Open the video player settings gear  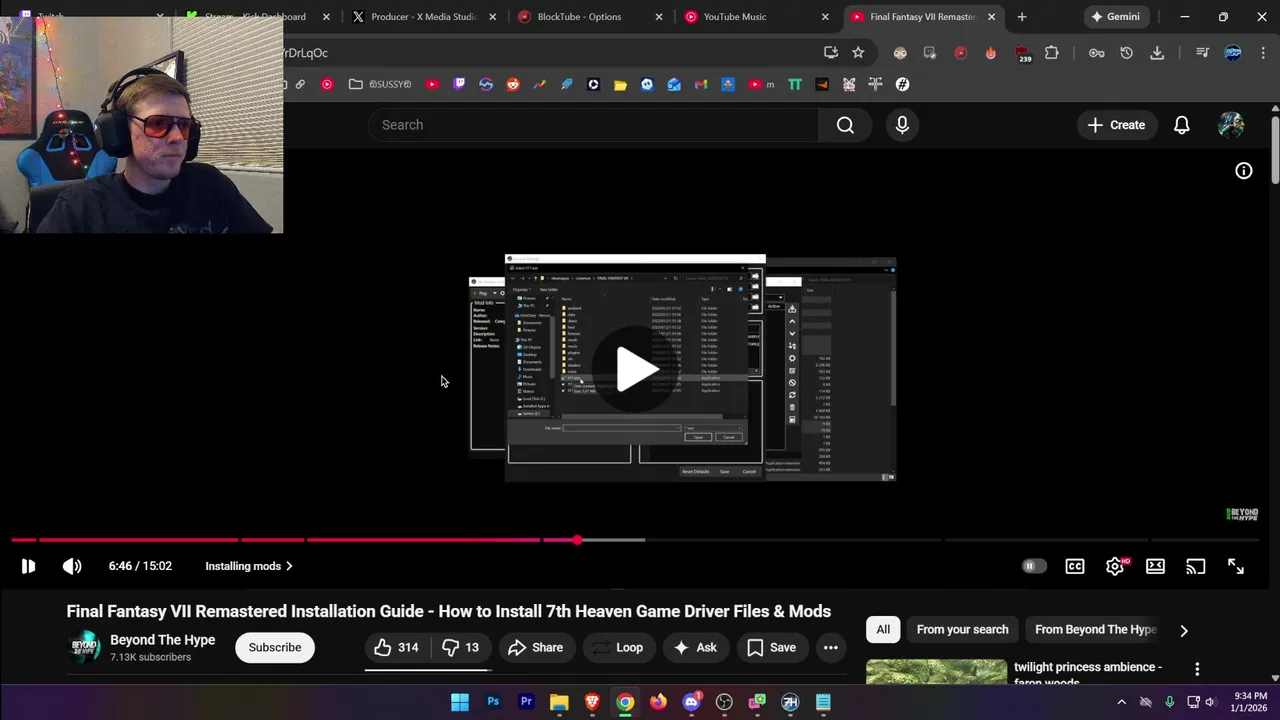tap(1115, 566)
